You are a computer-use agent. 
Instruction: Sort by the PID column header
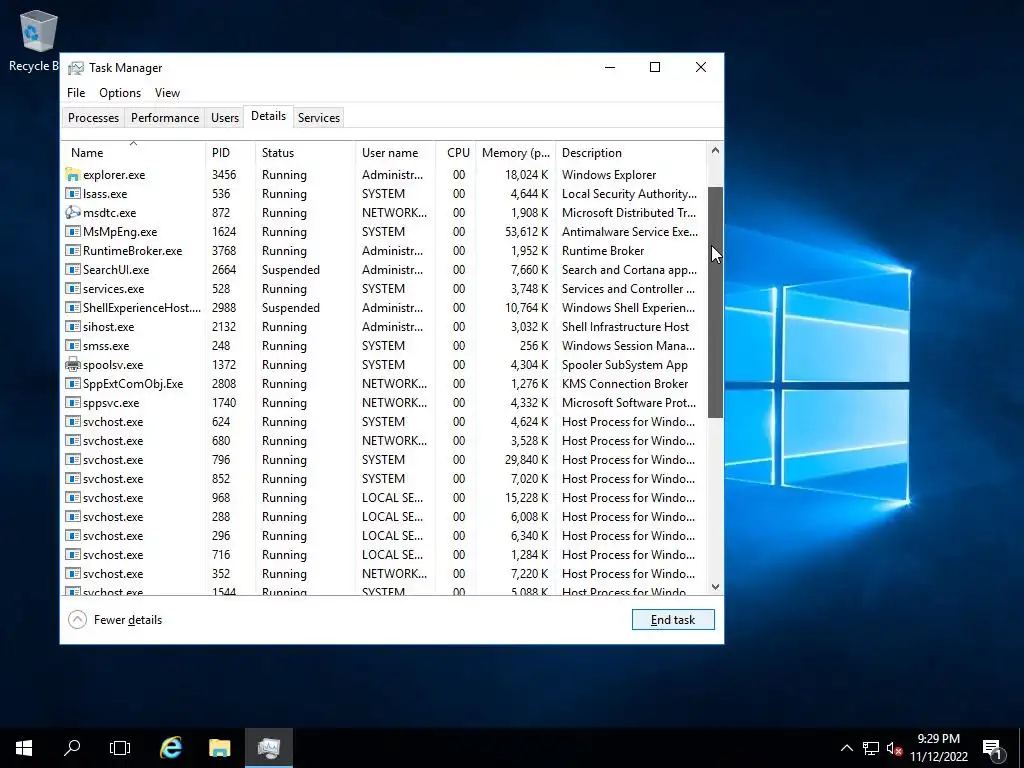tap(230, 153)
